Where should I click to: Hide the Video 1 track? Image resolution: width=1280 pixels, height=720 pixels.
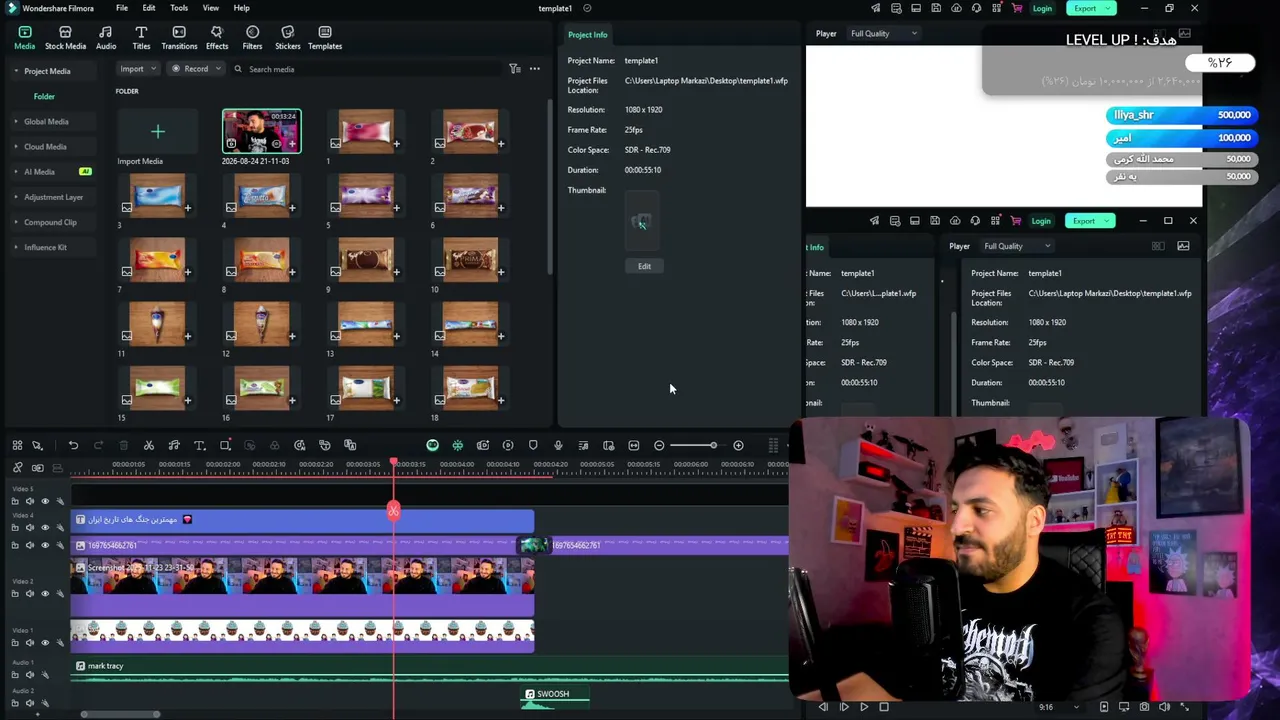click(45, 642)
